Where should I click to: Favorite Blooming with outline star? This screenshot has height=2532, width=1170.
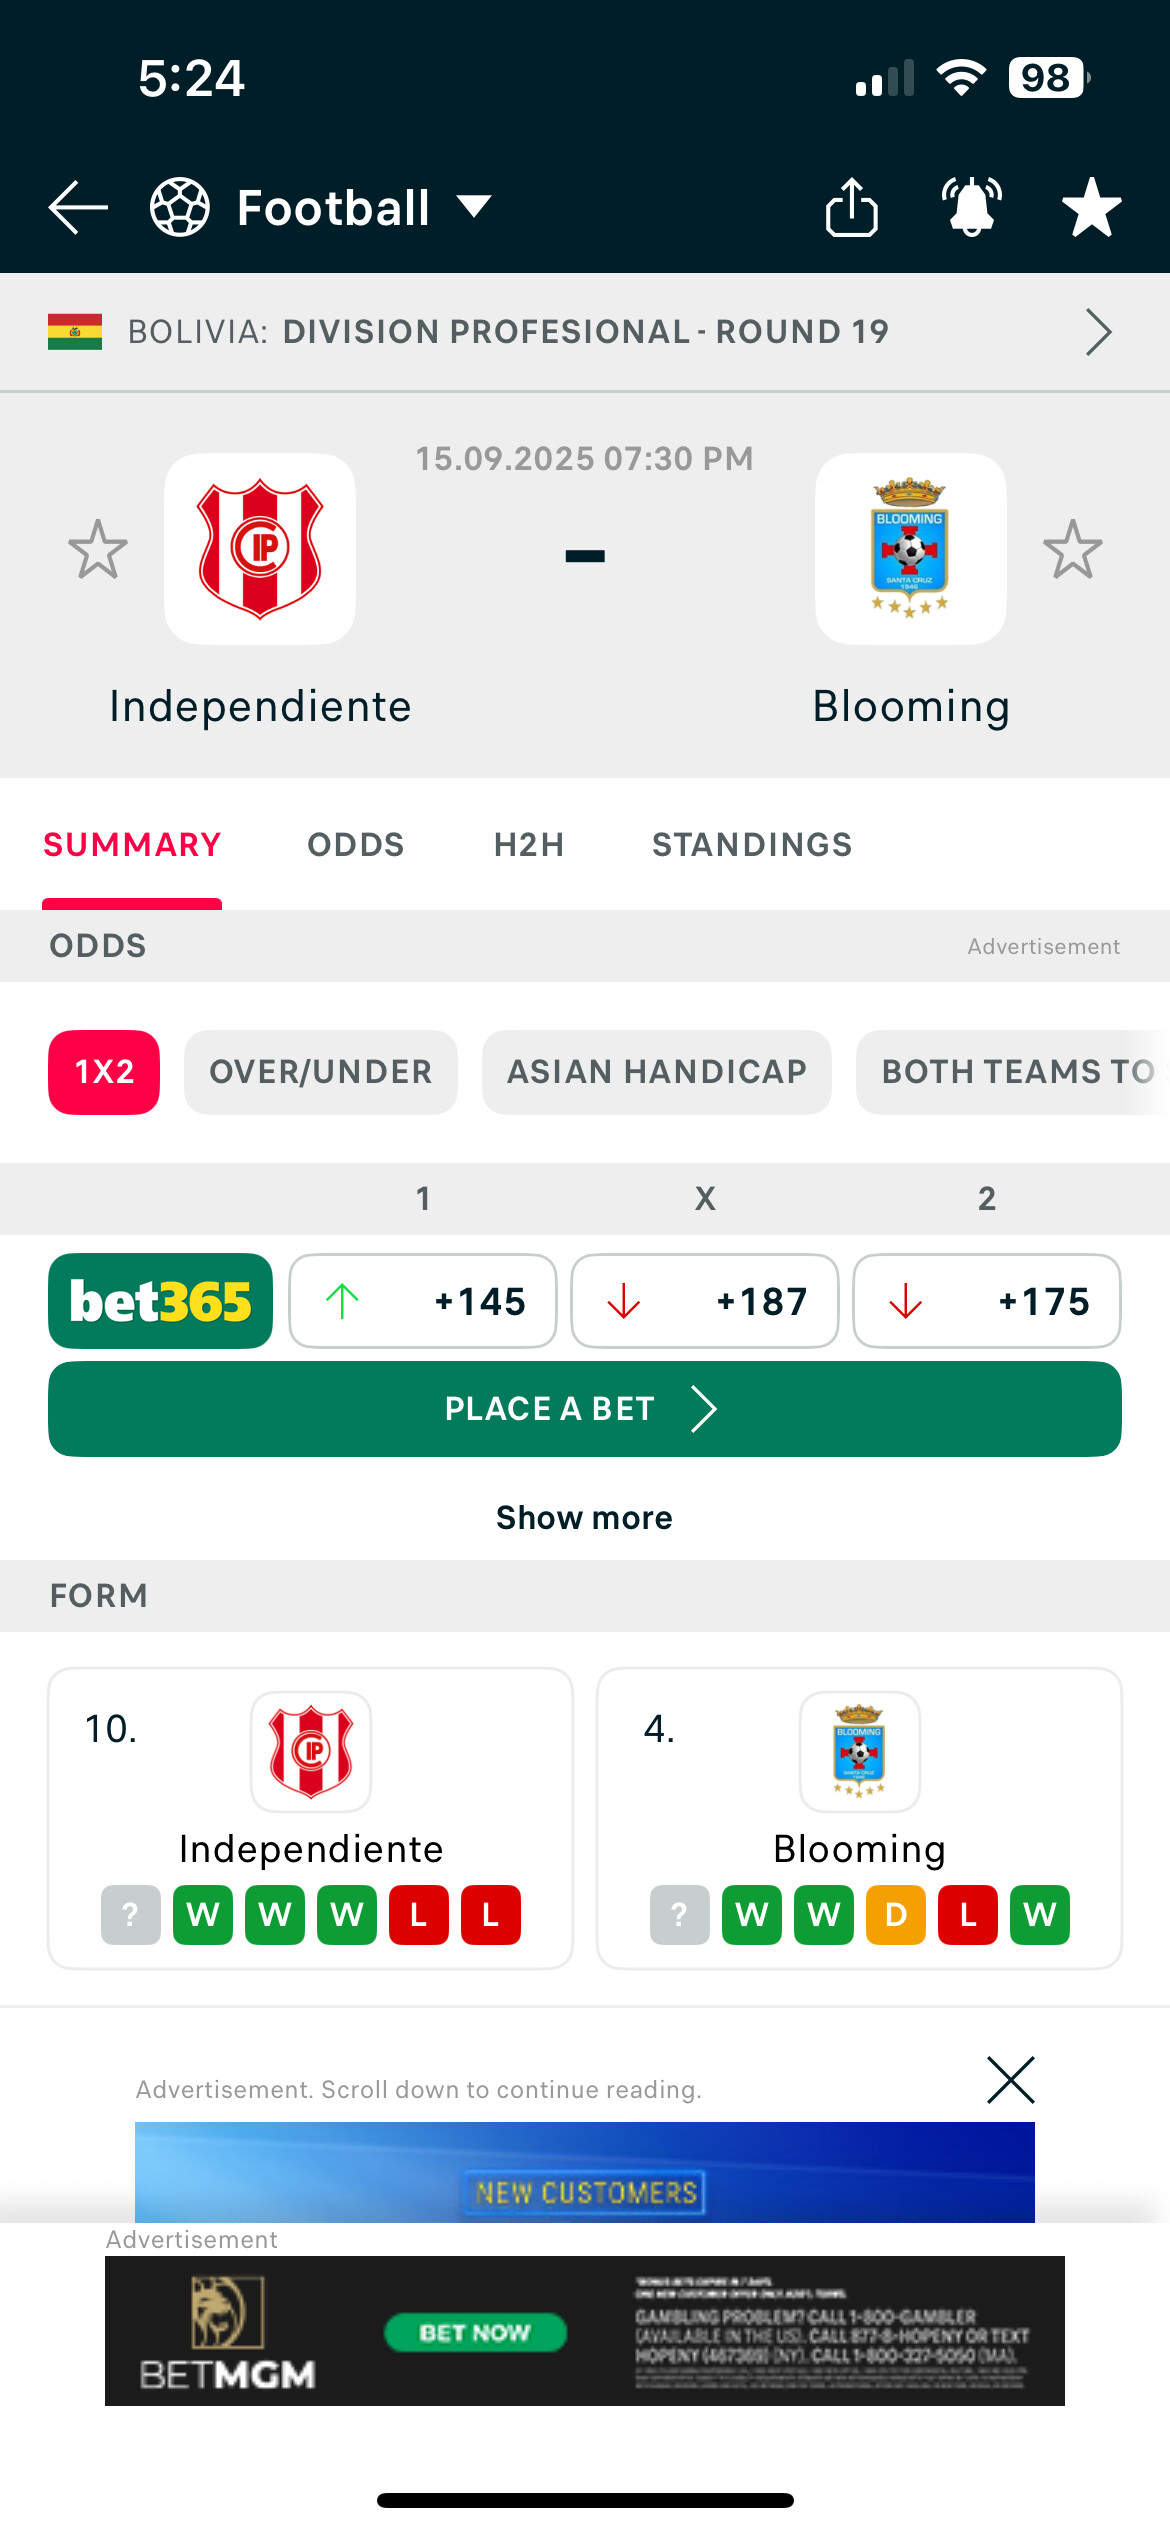coord(1073,549)
